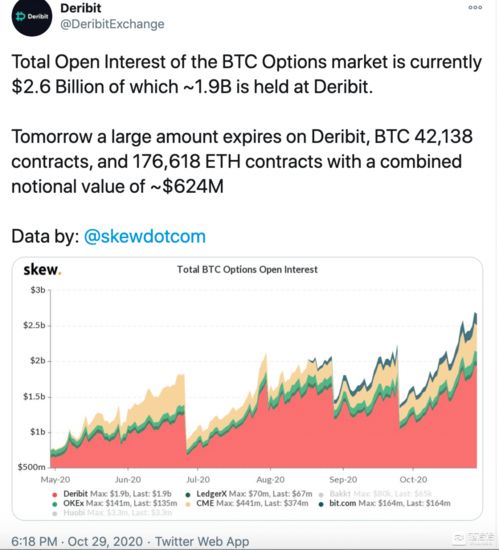Image resolution: width=499 pixels, height=550 pixels.
Task: Click the skew. logo in chart
Action: pyautogui.click(x=42, y=269)
